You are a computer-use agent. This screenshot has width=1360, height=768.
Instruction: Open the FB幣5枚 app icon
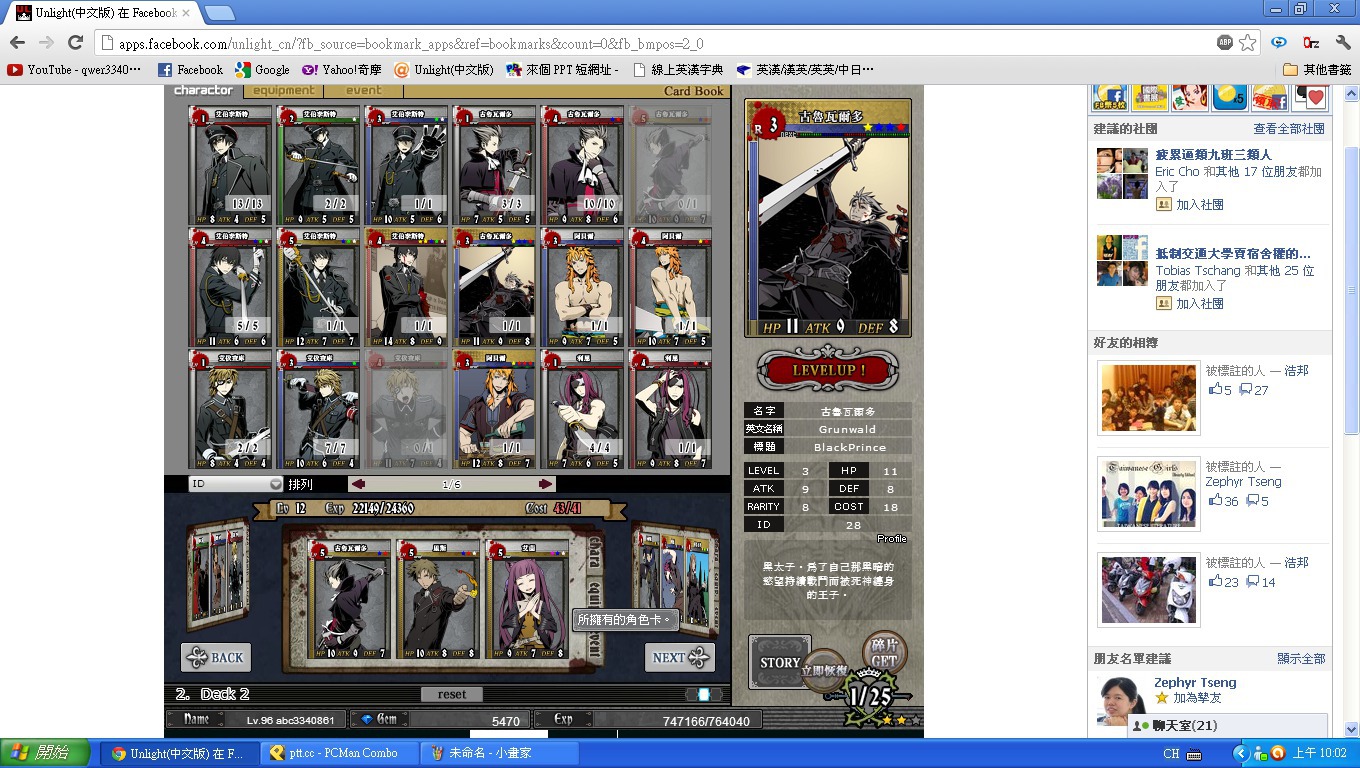tap(1110, 97)
